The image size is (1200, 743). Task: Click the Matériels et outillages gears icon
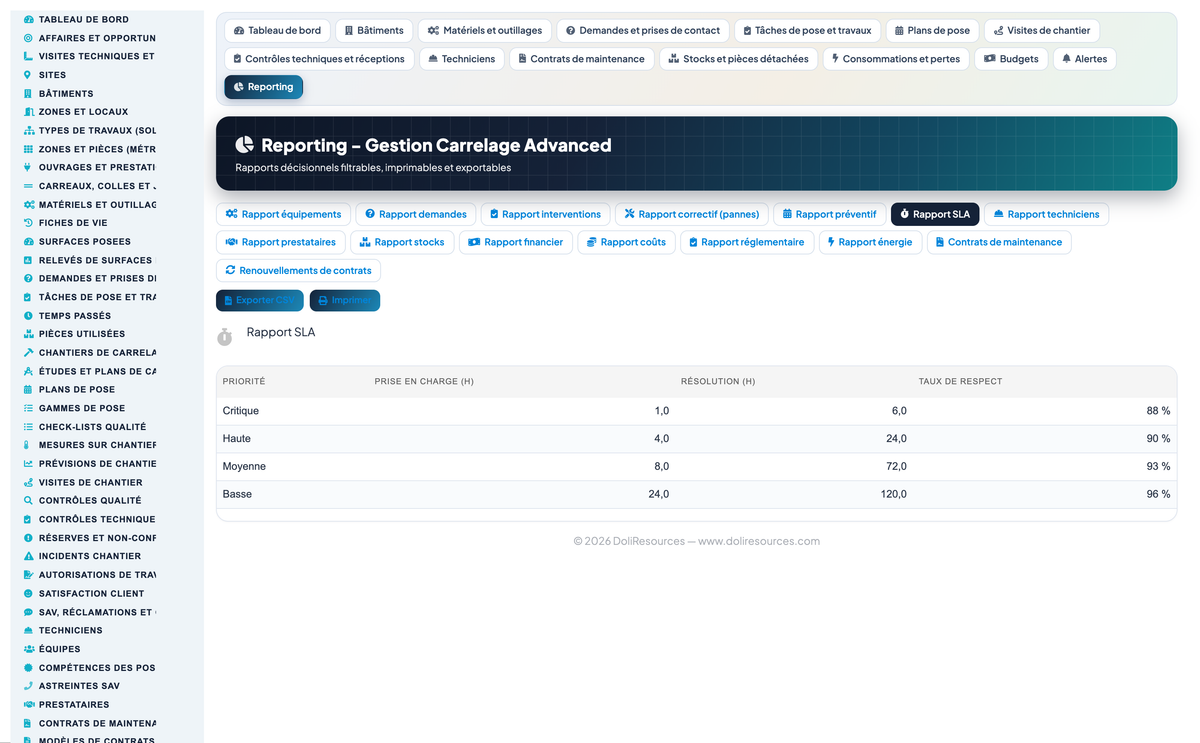(433, 31)
